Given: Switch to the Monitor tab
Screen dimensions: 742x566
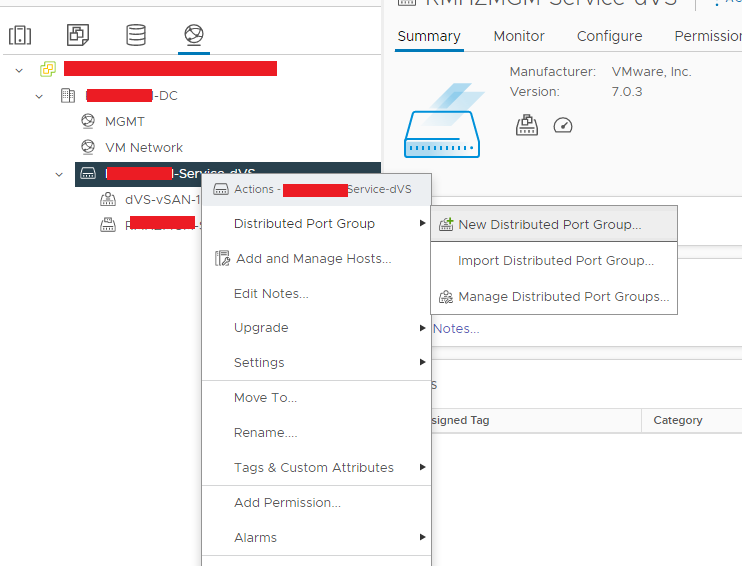Looking at the screenshot, I should pyautogui.click(x=519, y=36).
